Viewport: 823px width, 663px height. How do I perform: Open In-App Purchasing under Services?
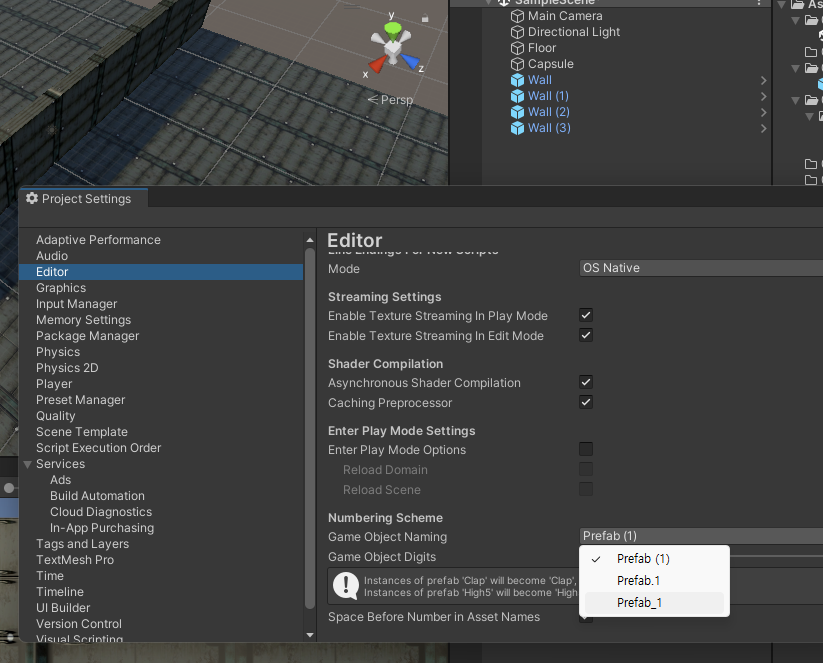tap(102, 528)
